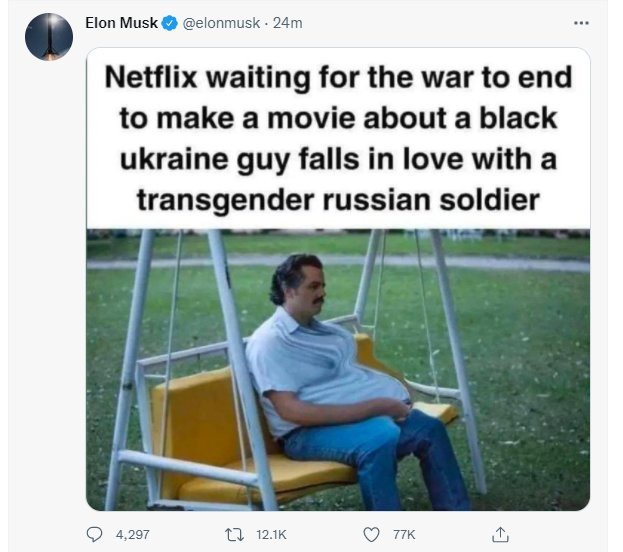Click the reply speech bubble icon
This screenshot has height=552, width=623.
95,534
